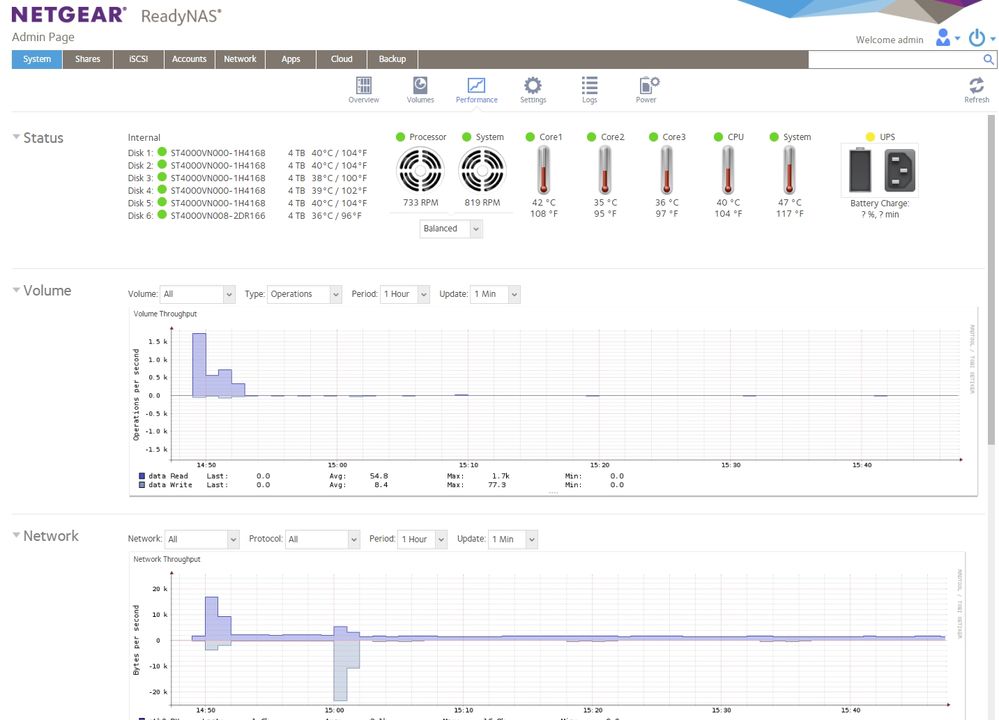Click the page vertical scrollbar

(991, 280)
